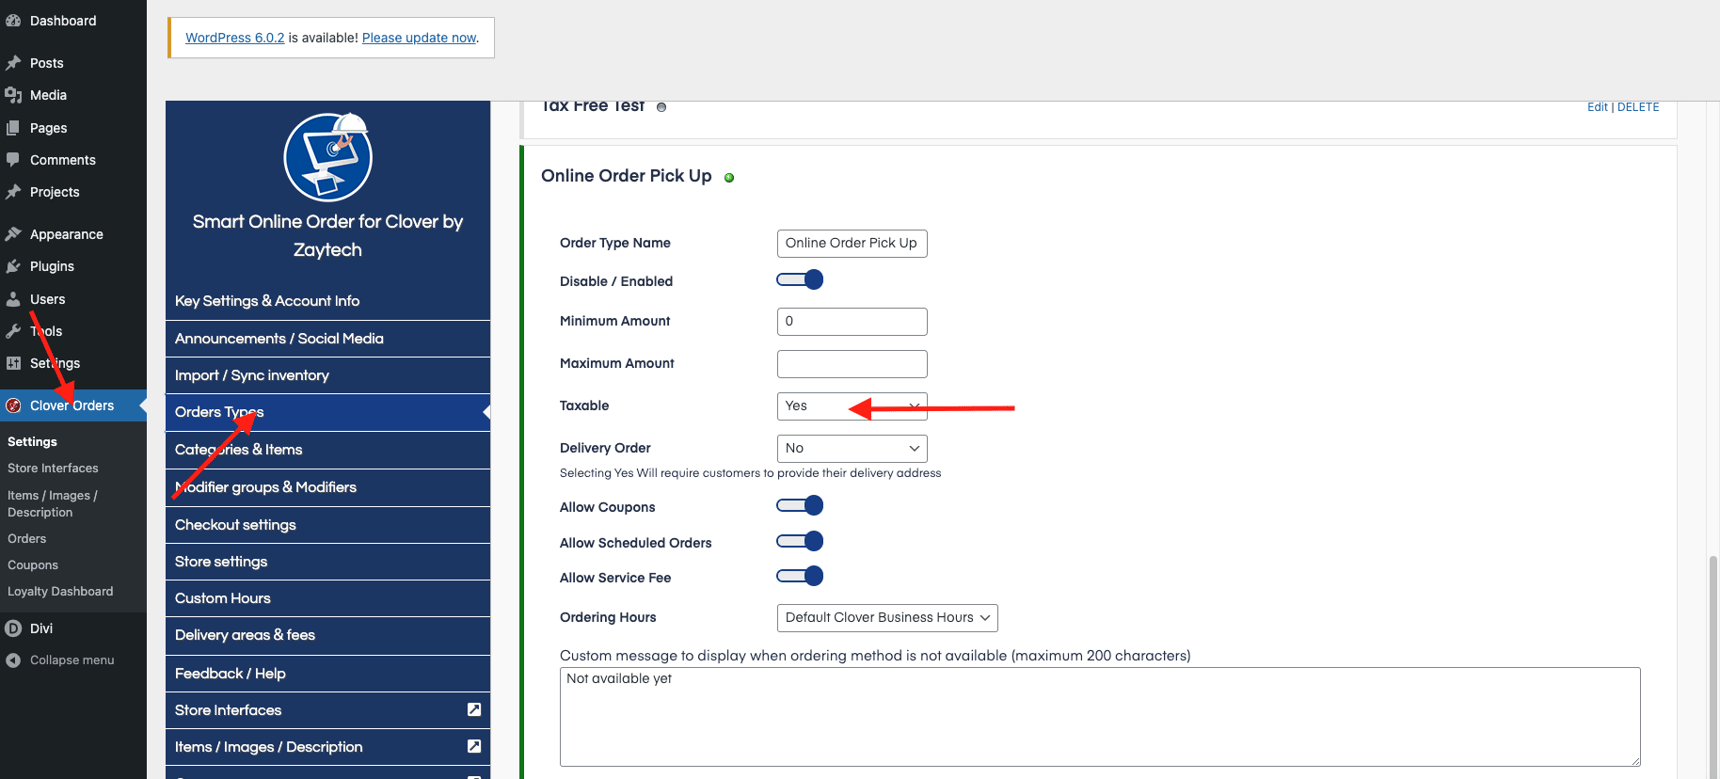Click the Please update now link
This screenshot has height=779, width=1720.
419,38
